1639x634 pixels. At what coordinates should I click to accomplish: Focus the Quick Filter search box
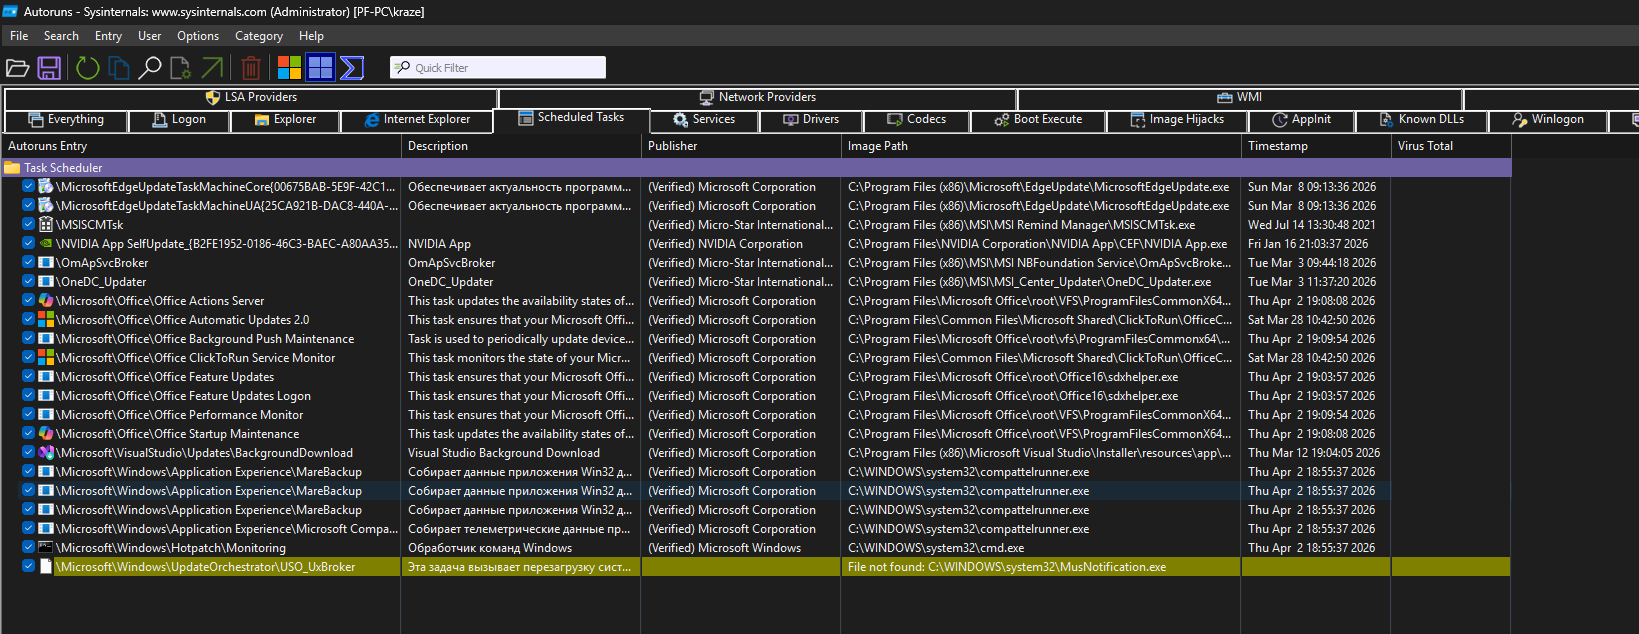click(x=498, y=68)
